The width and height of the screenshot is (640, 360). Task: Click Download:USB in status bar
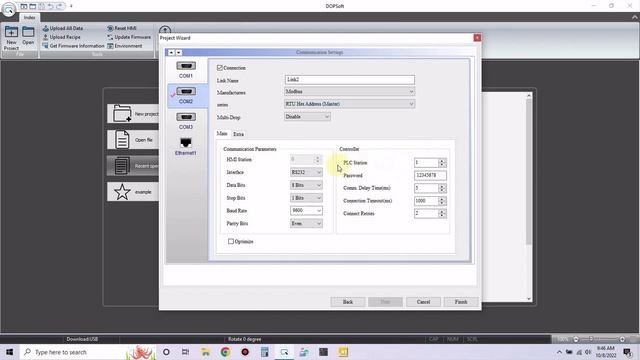(x=82, y=339)
